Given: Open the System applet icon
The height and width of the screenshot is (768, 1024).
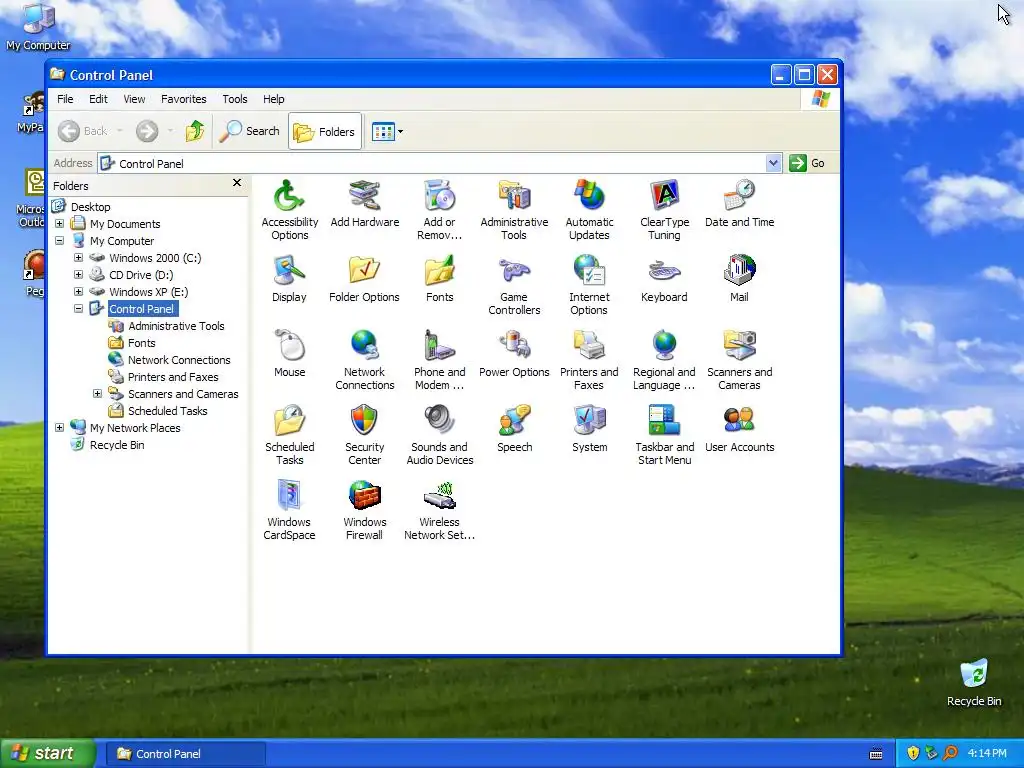Looking at the screenshot, I should [x=589, y=429].
